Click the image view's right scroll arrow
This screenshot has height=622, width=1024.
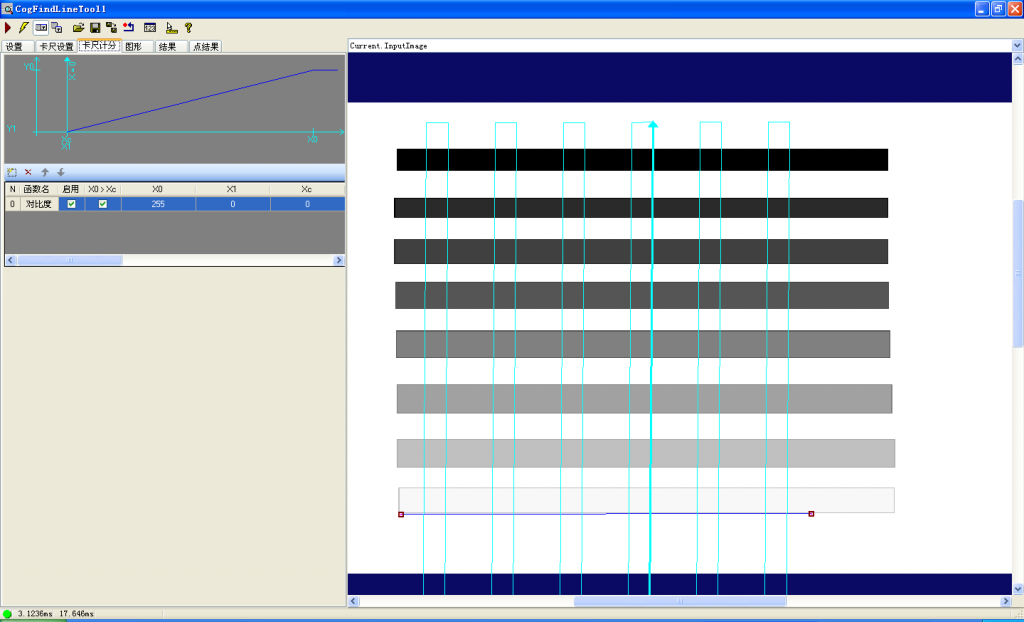point(1006,601)
